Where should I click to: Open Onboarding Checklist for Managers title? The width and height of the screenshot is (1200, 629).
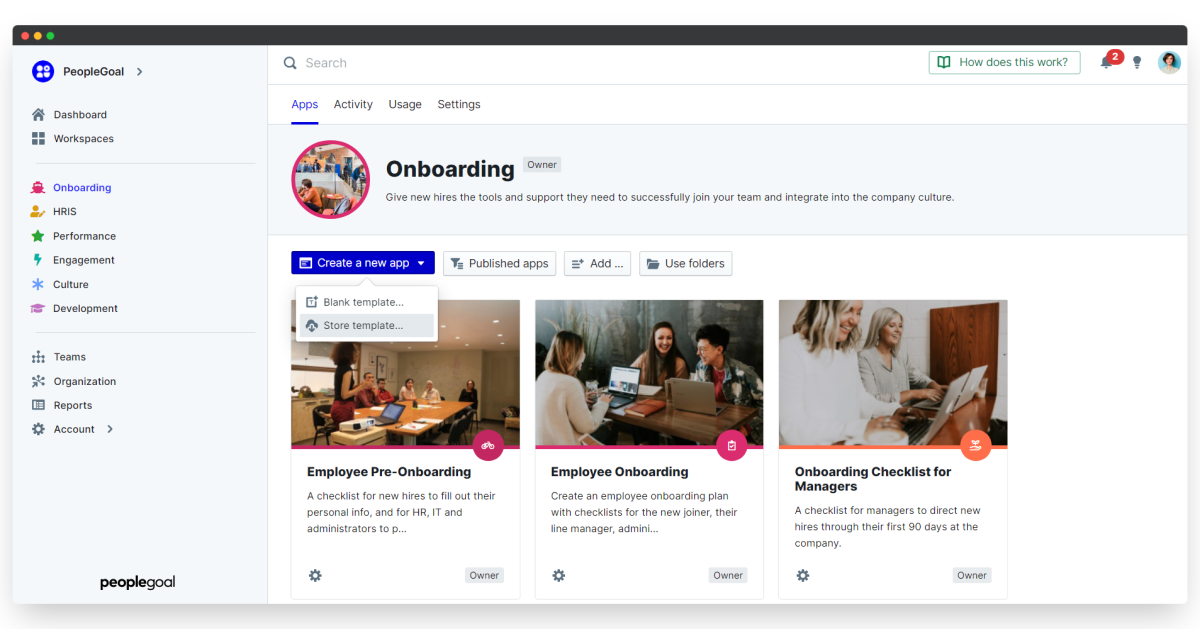click(873, 479)
